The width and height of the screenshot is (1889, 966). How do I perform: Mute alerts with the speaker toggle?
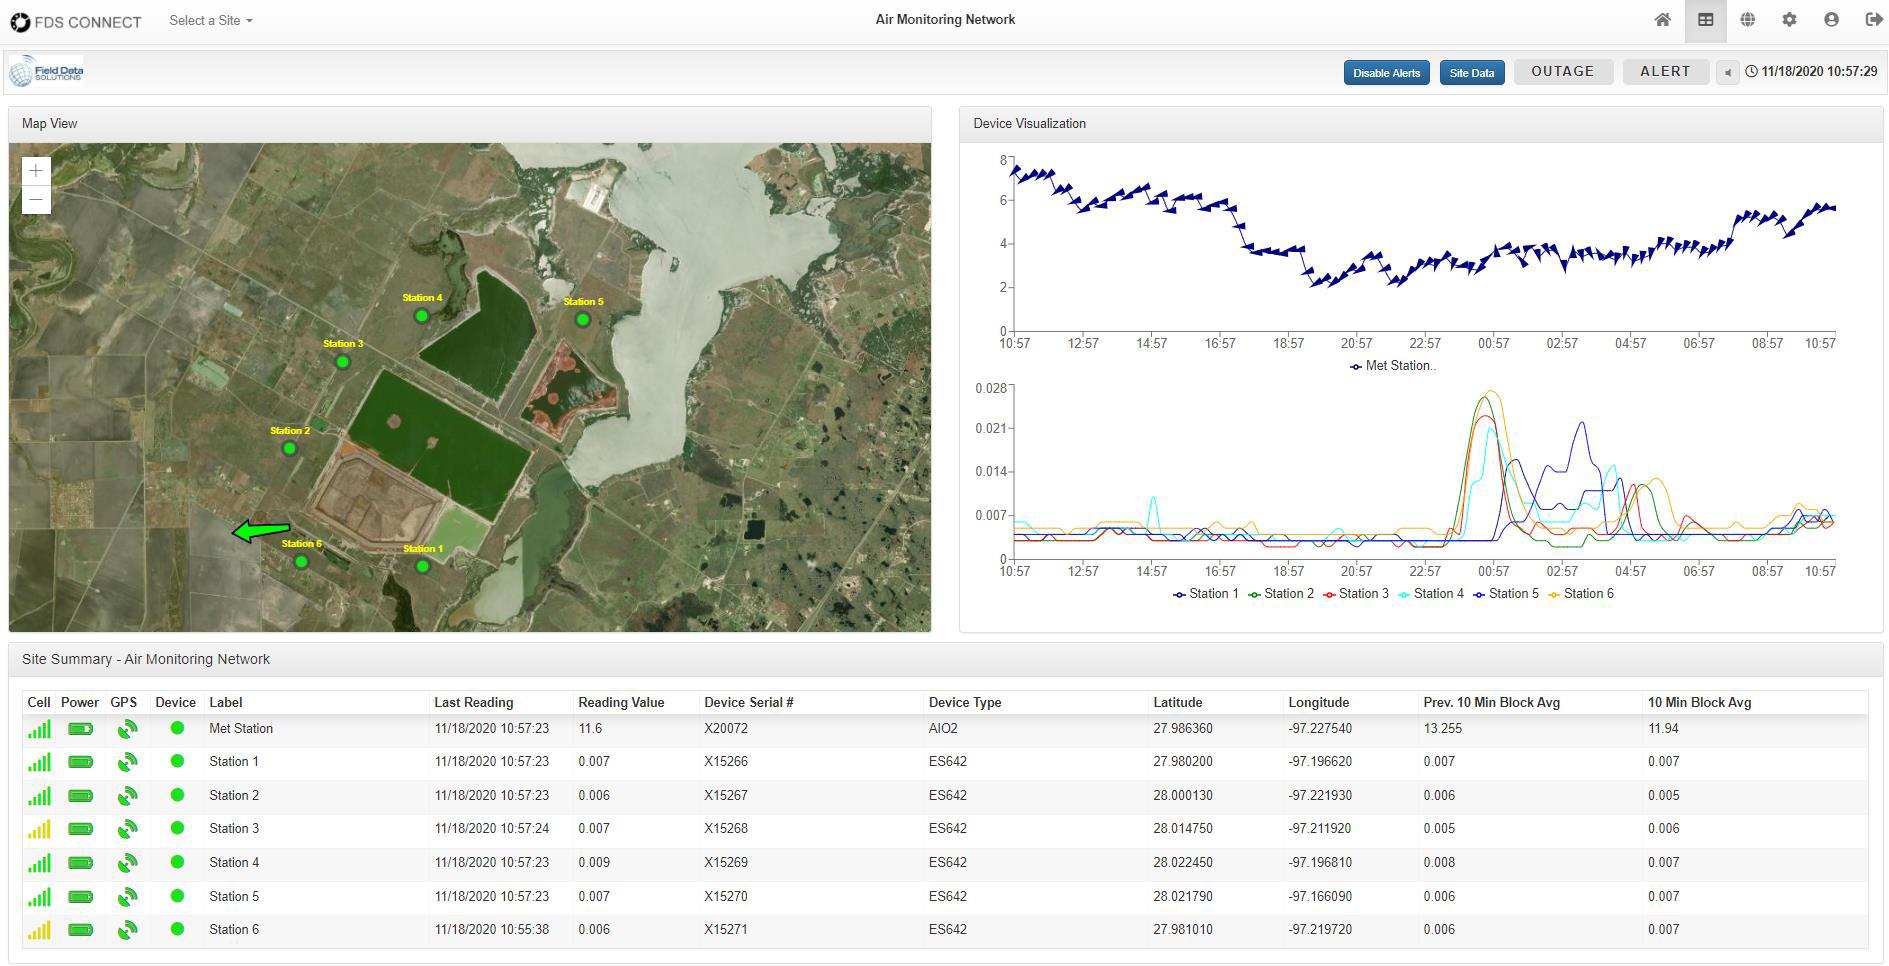pos(1727,71)
